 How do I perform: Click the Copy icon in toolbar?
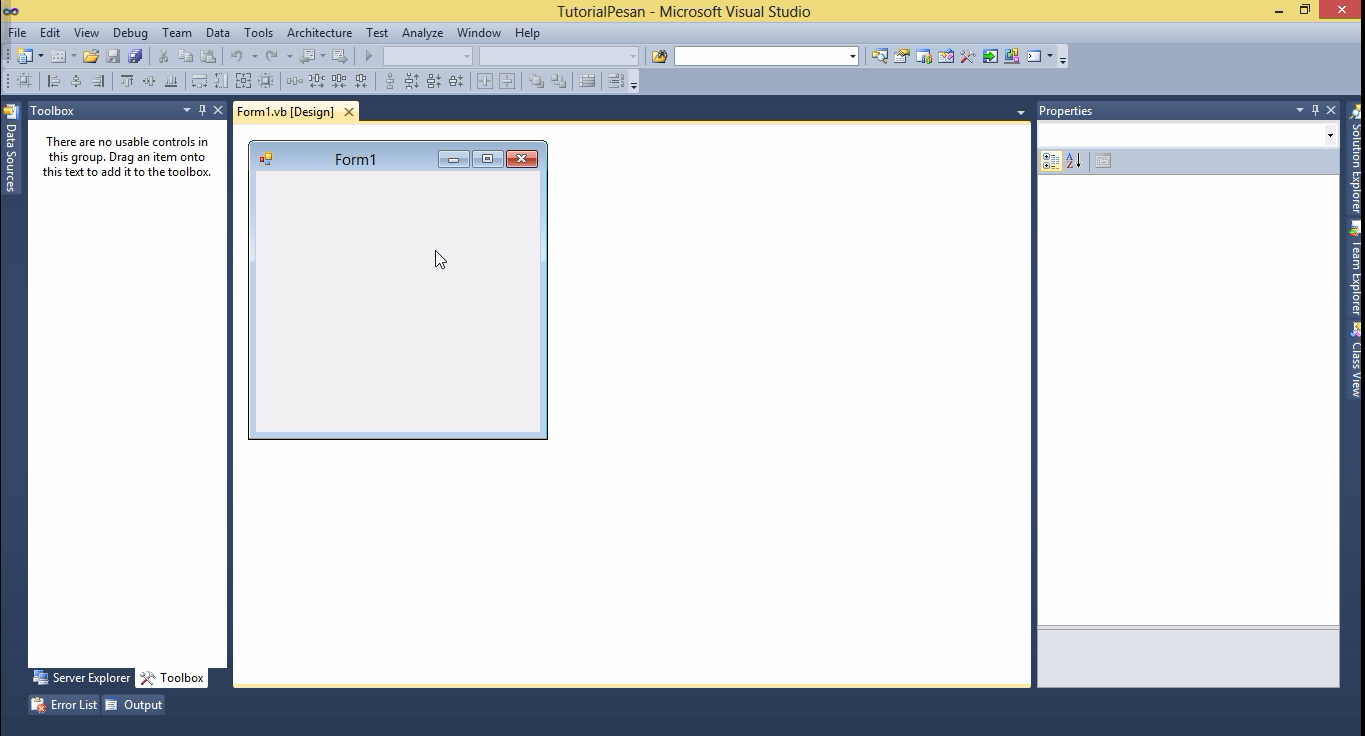[186, 56]
